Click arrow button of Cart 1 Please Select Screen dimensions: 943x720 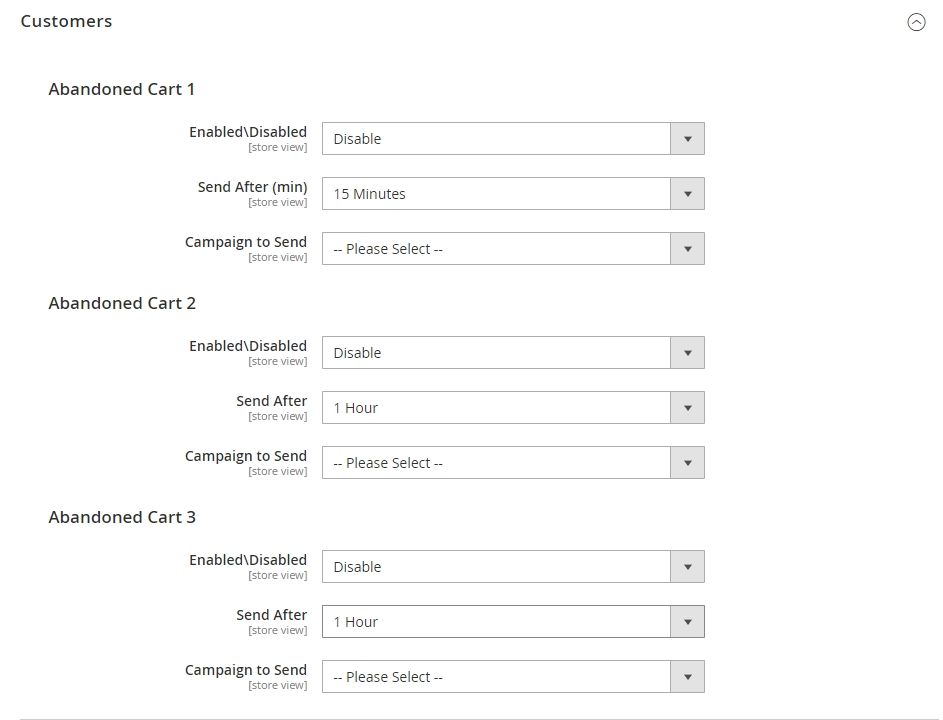688,249
